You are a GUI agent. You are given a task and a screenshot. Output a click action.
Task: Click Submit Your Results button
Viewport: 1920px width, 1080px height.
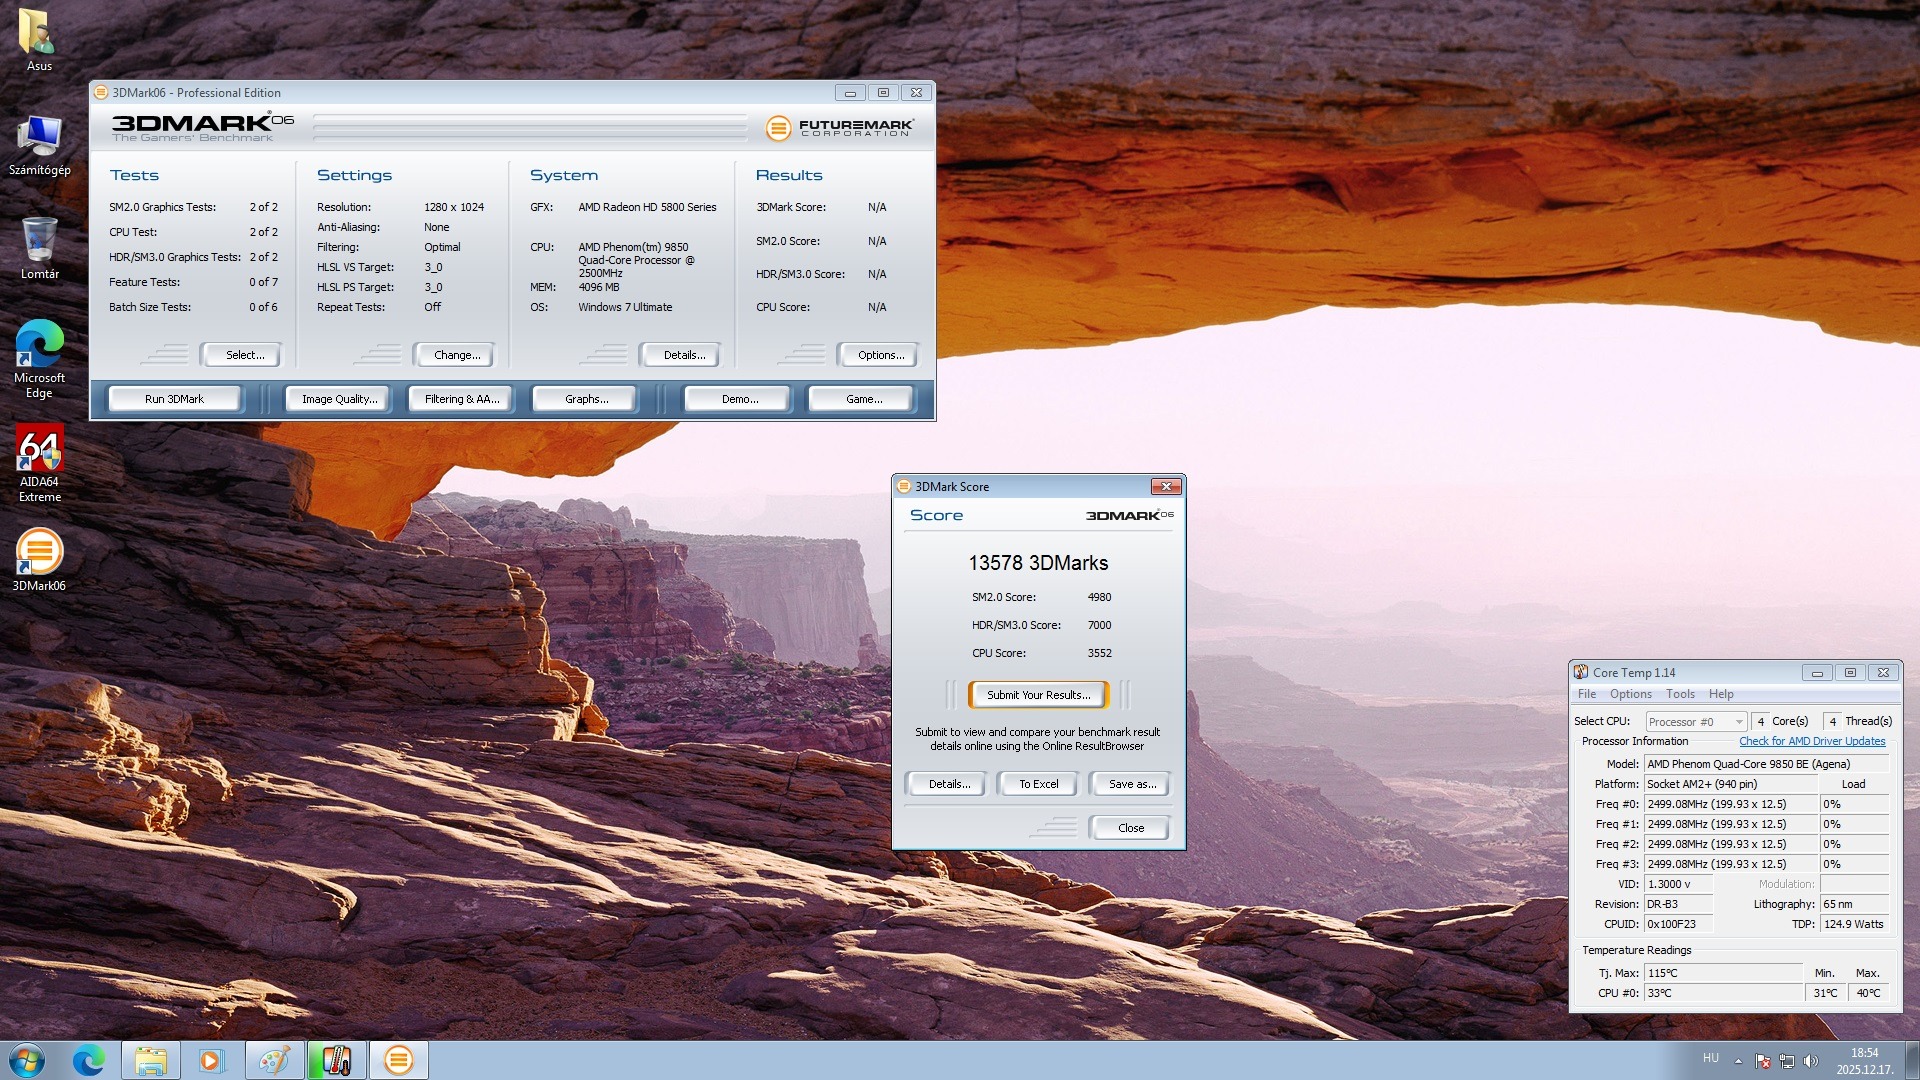1038,695
